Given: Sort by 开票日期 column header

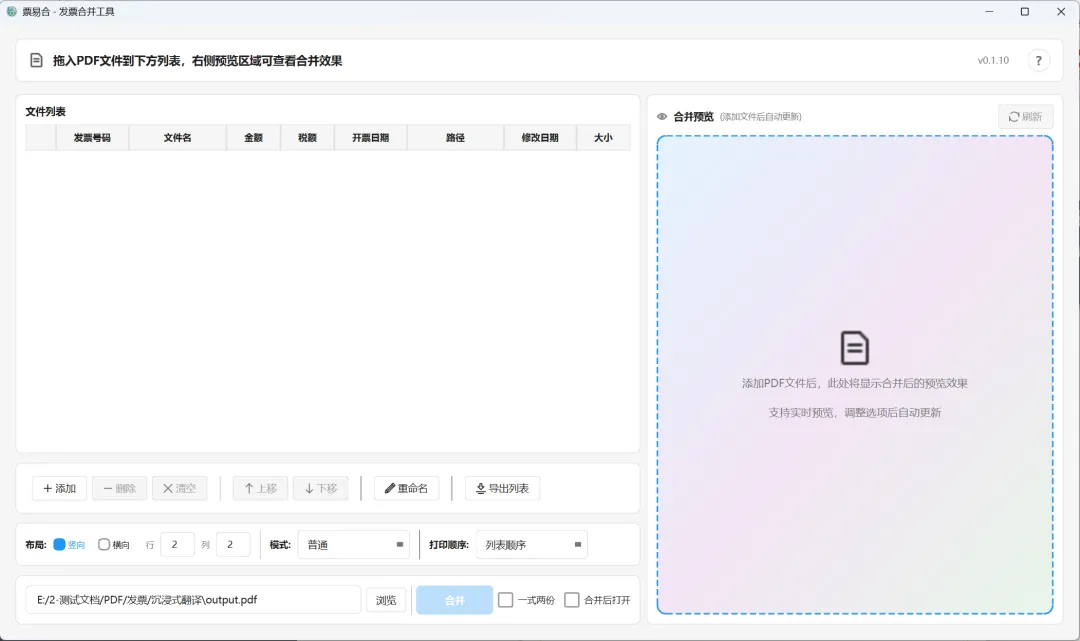Looking at the screenshot, I should point(371,138).
